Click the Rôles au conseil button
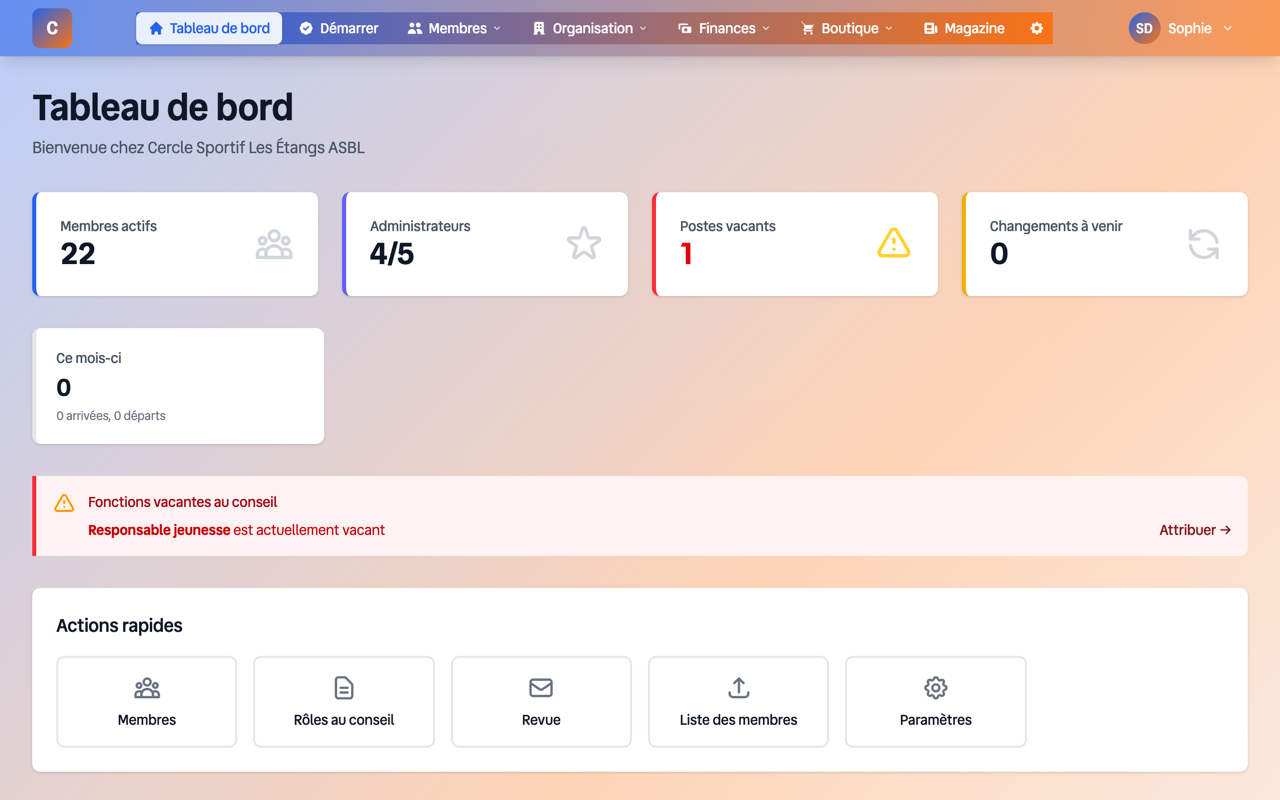1280x800 pixels. (344, 702)
